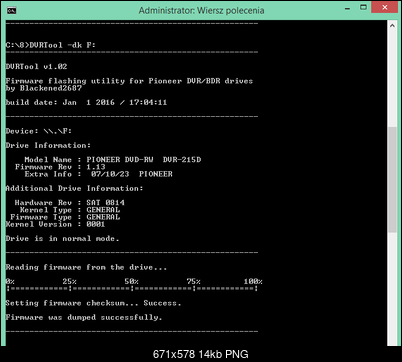
Task: Click Extra Info value '07/10/23 PIONEER'
Action: 132,174
